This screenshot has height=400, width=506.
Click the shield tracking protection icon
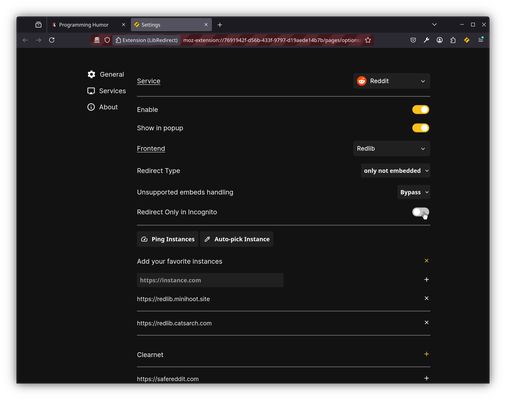(107, 40)
